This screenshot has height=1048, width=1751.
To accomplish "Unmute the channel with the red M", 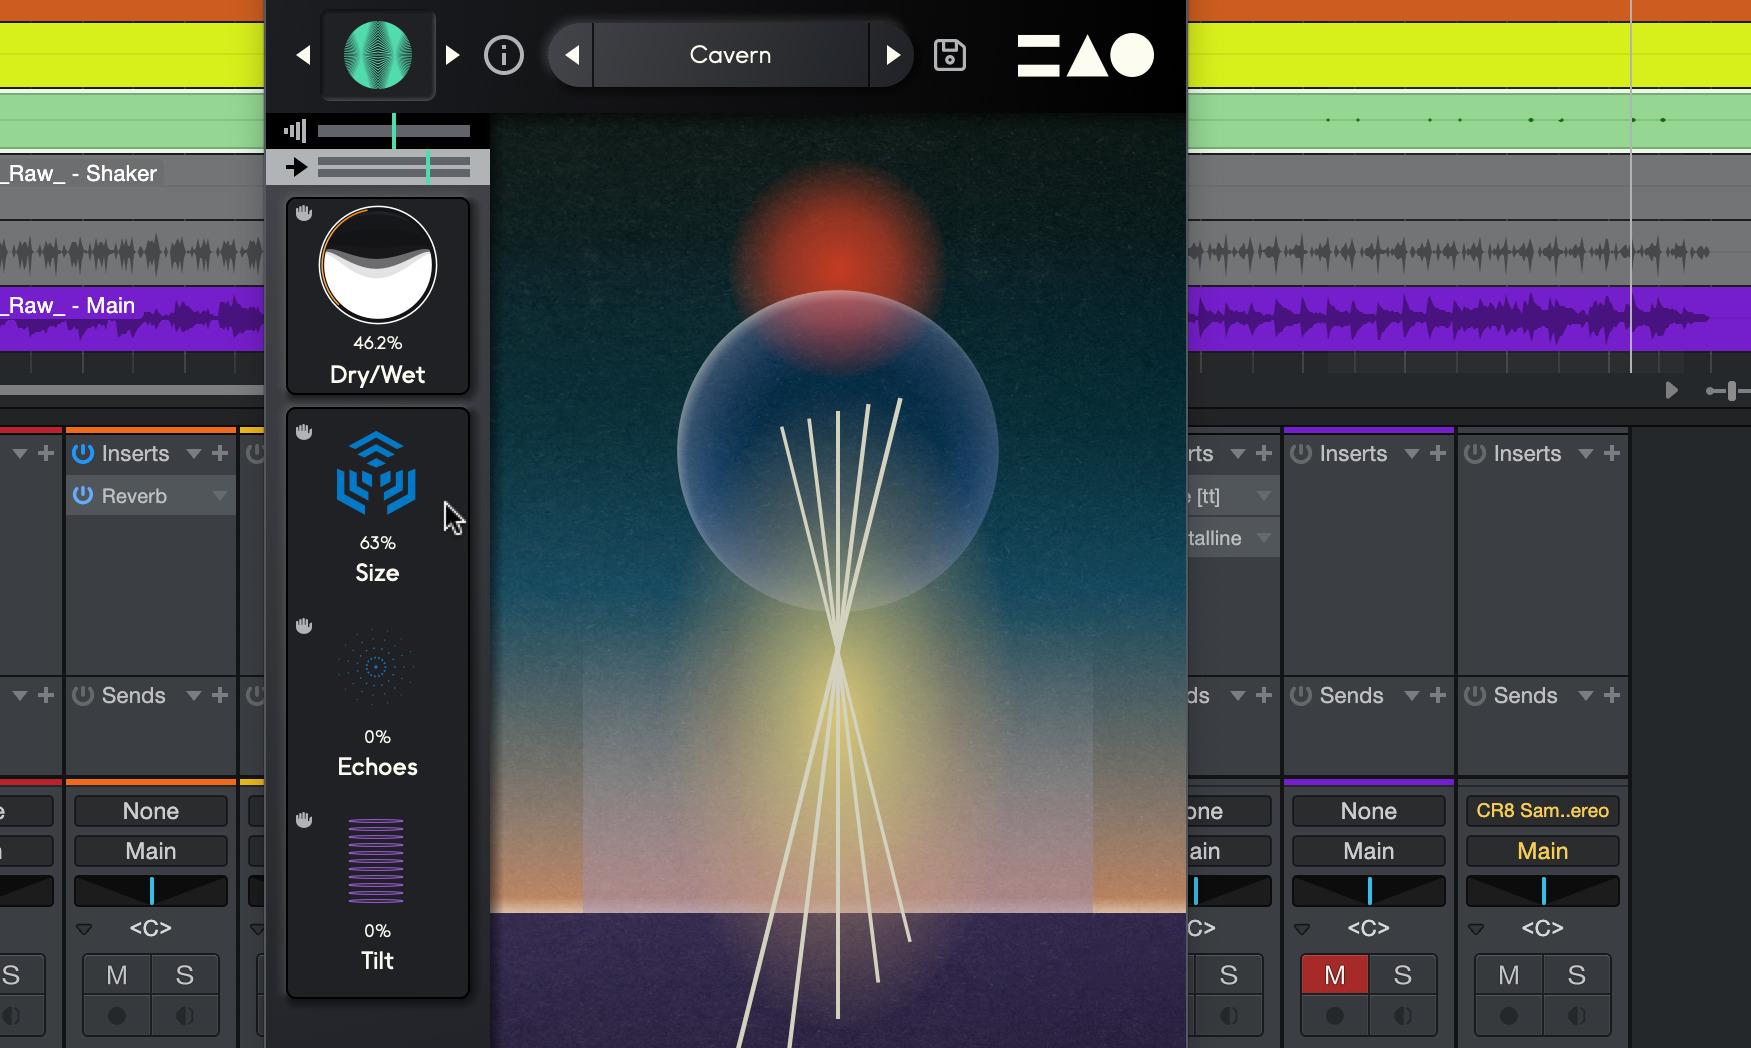I will (1335, 975).
